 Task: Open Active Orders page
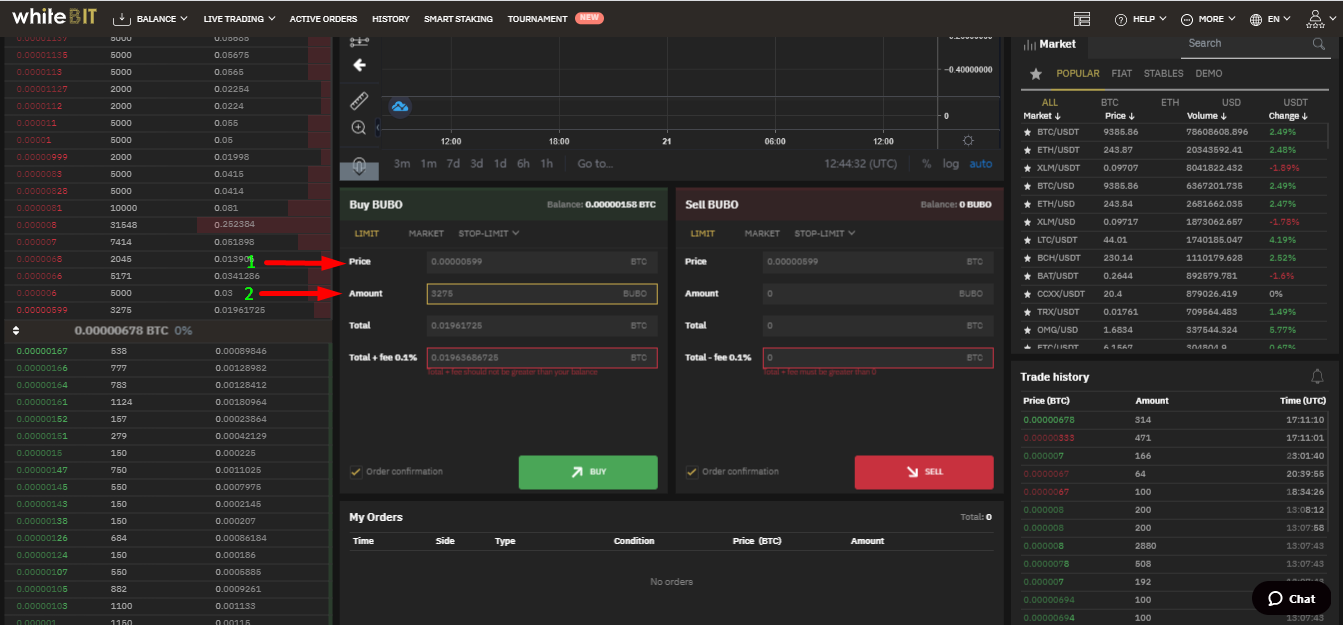[323, 19]
